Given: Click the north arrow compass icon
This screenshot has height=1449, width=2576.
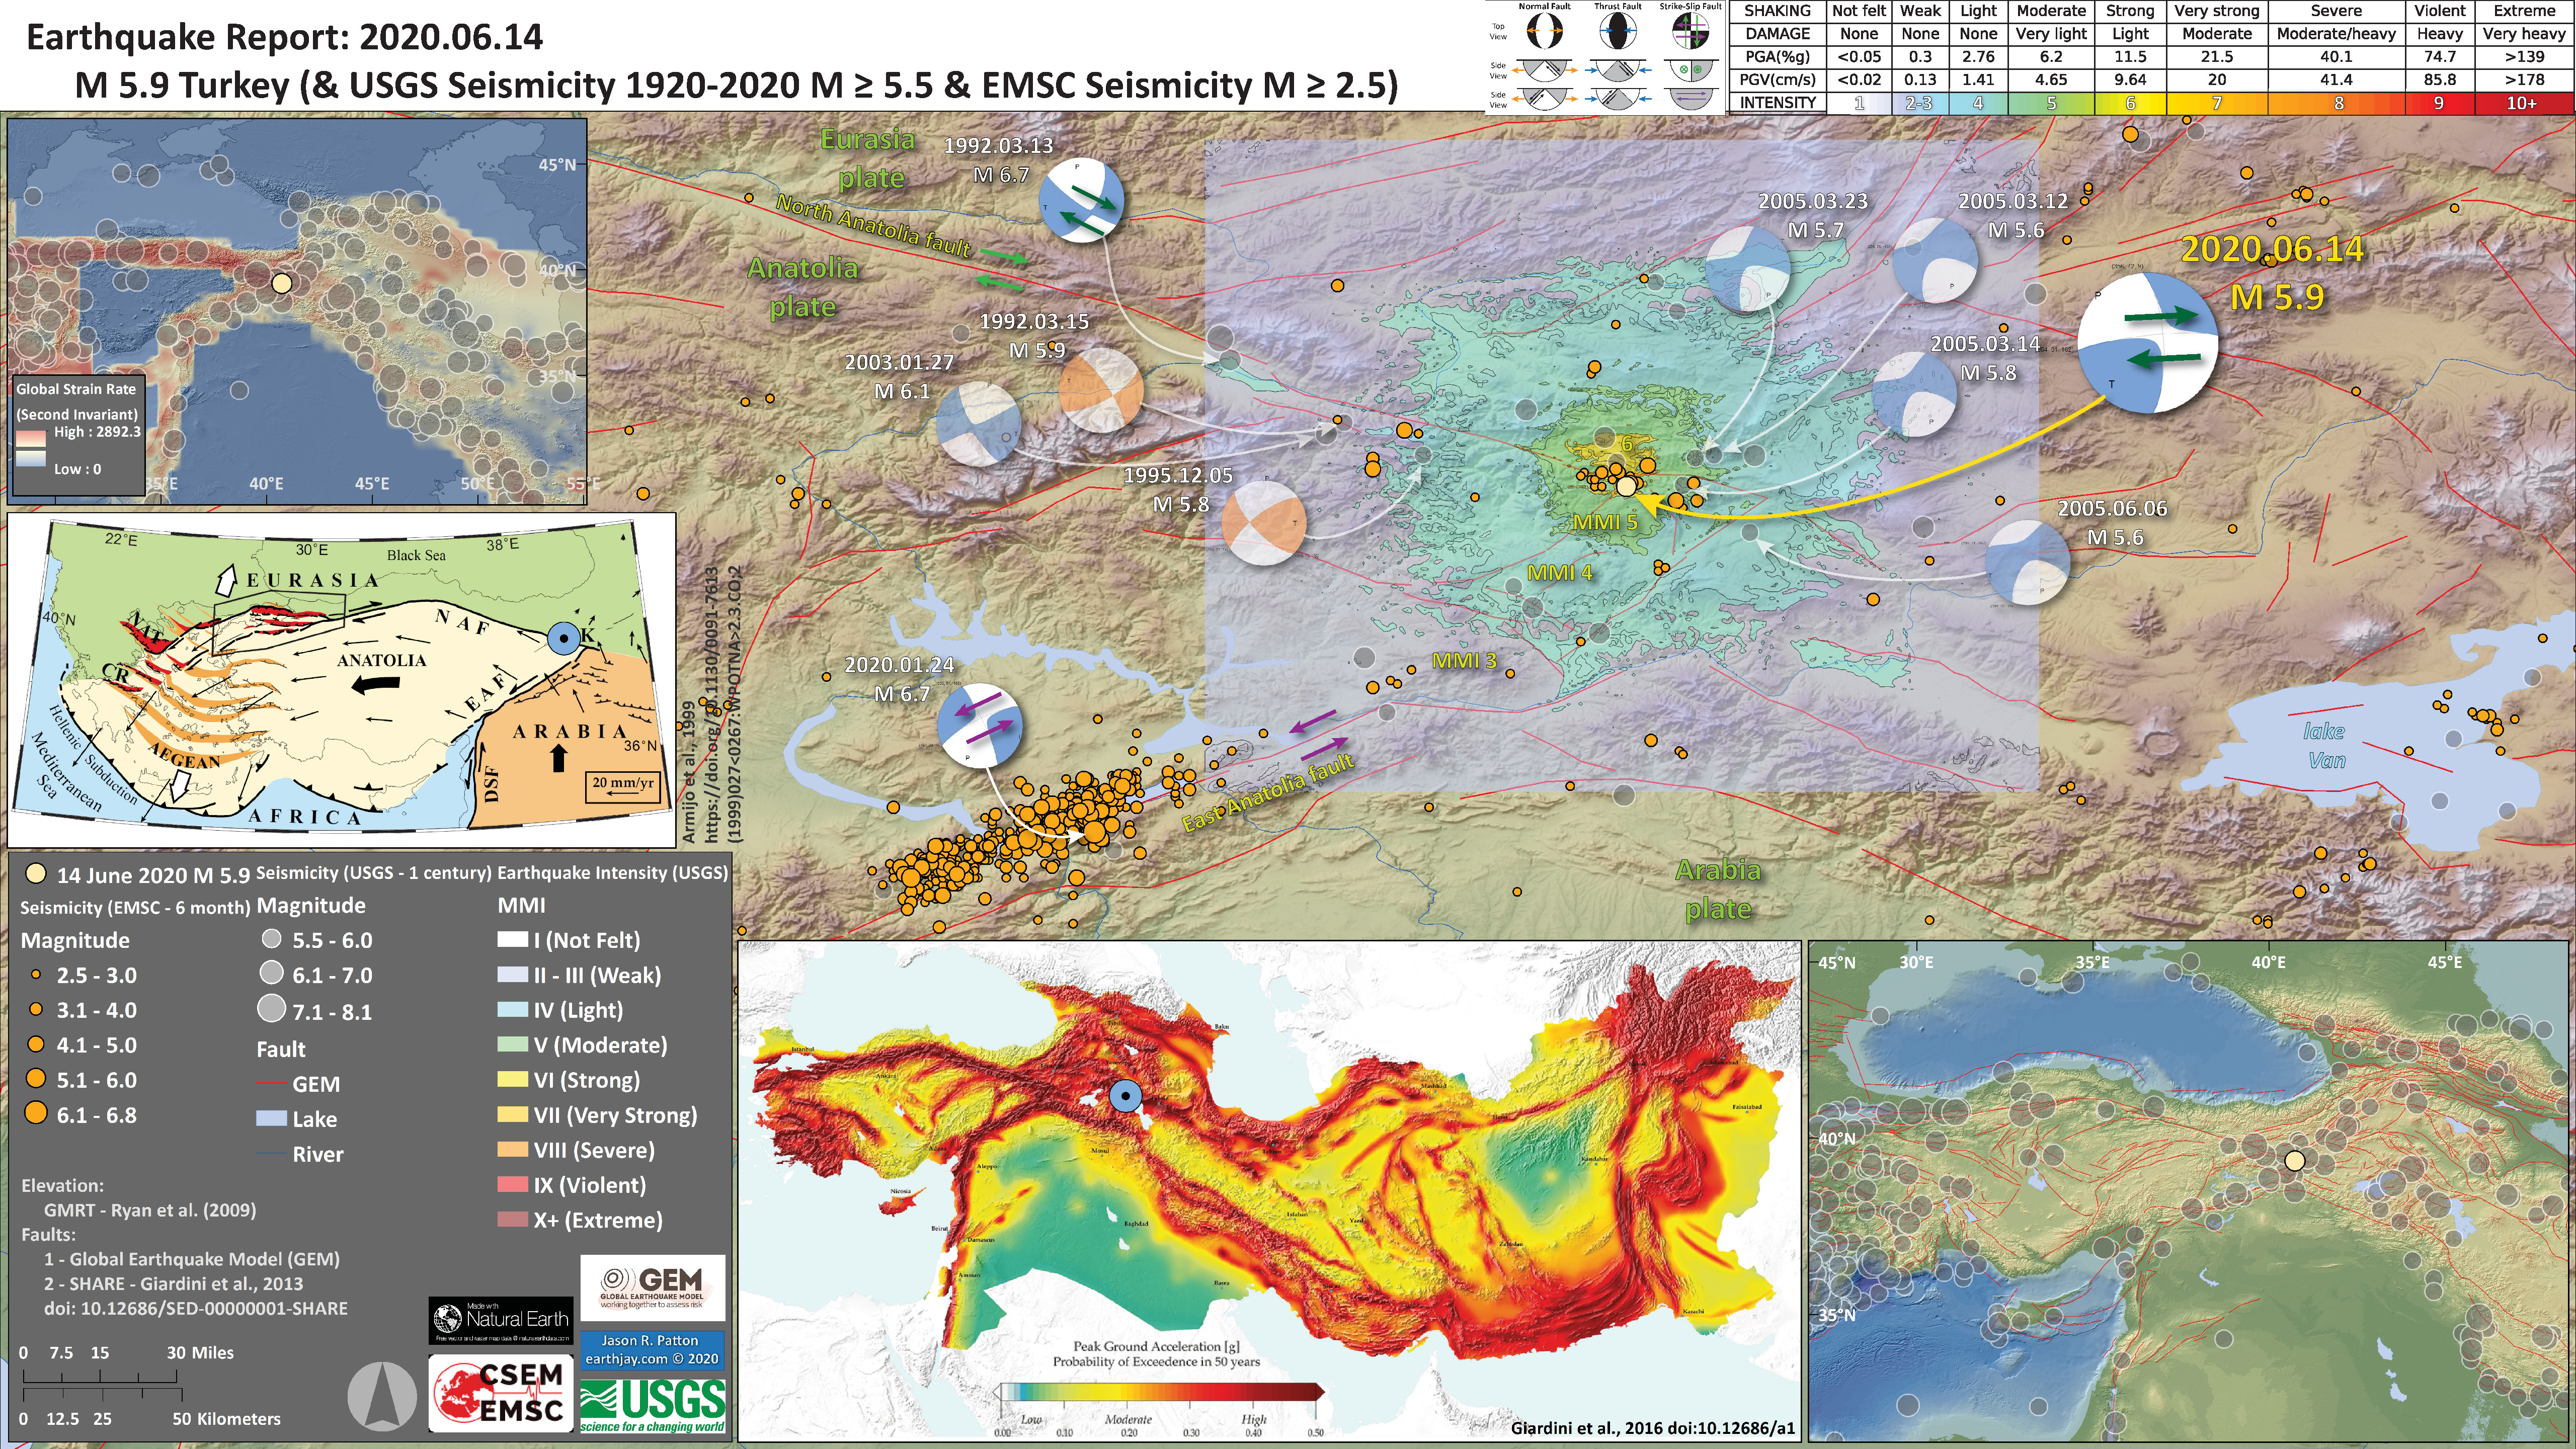Looking at the screenshot, I should (382, 1396).
